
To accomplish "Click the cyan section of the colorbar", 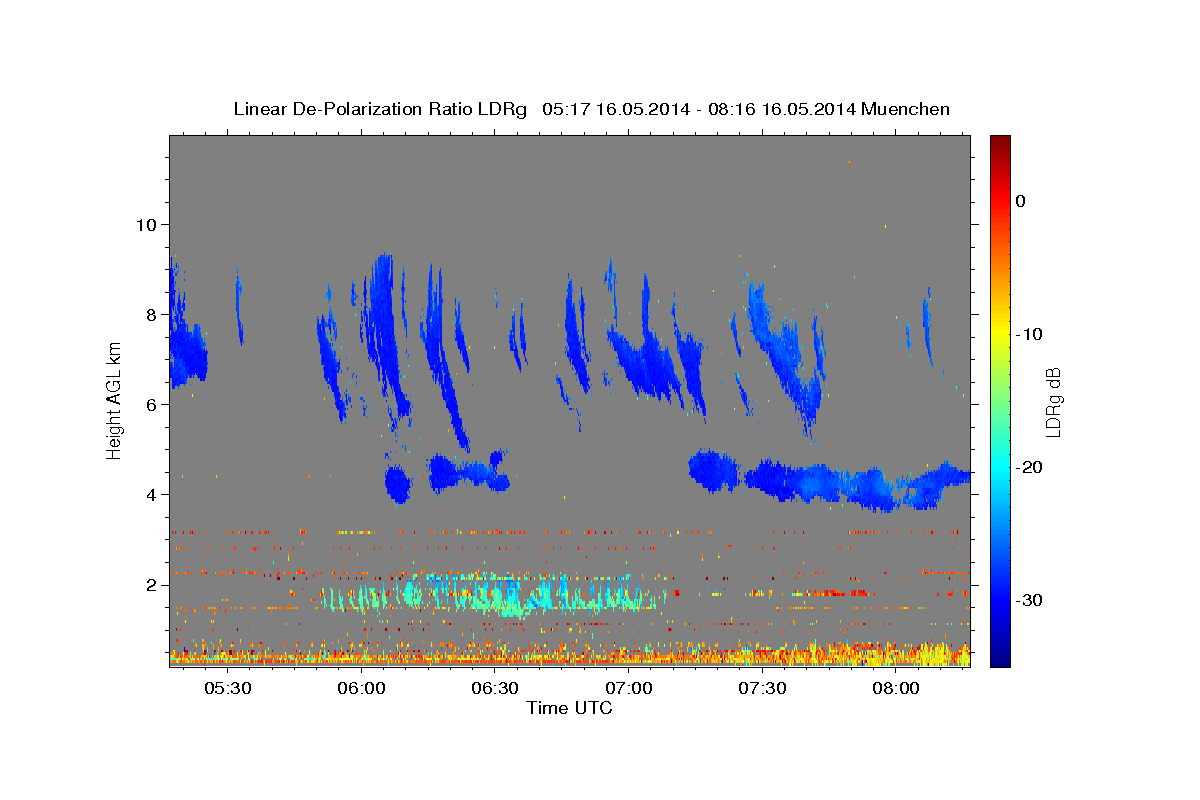I will [1000, 467].
